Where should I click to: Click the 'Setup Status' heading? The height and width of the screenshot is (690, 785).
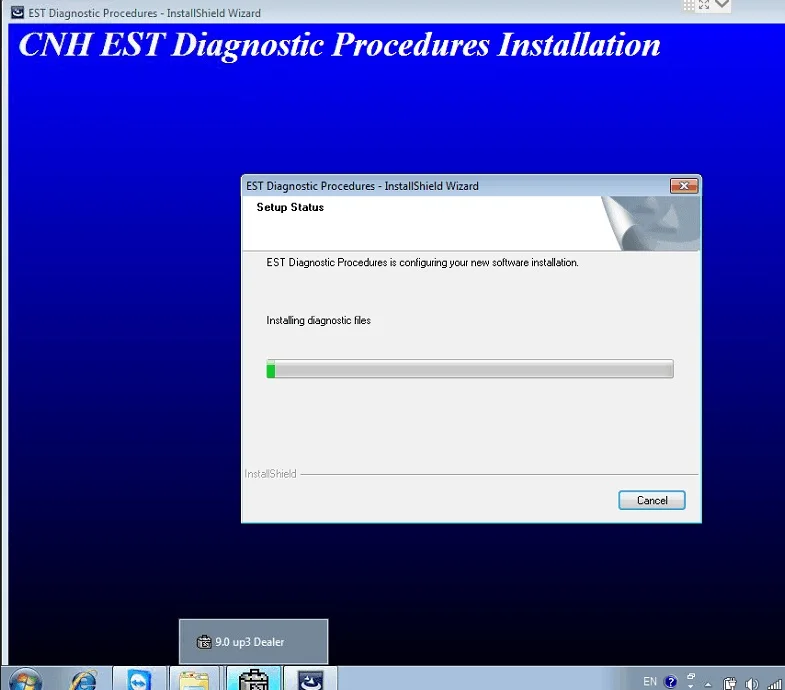coord(290,207)
